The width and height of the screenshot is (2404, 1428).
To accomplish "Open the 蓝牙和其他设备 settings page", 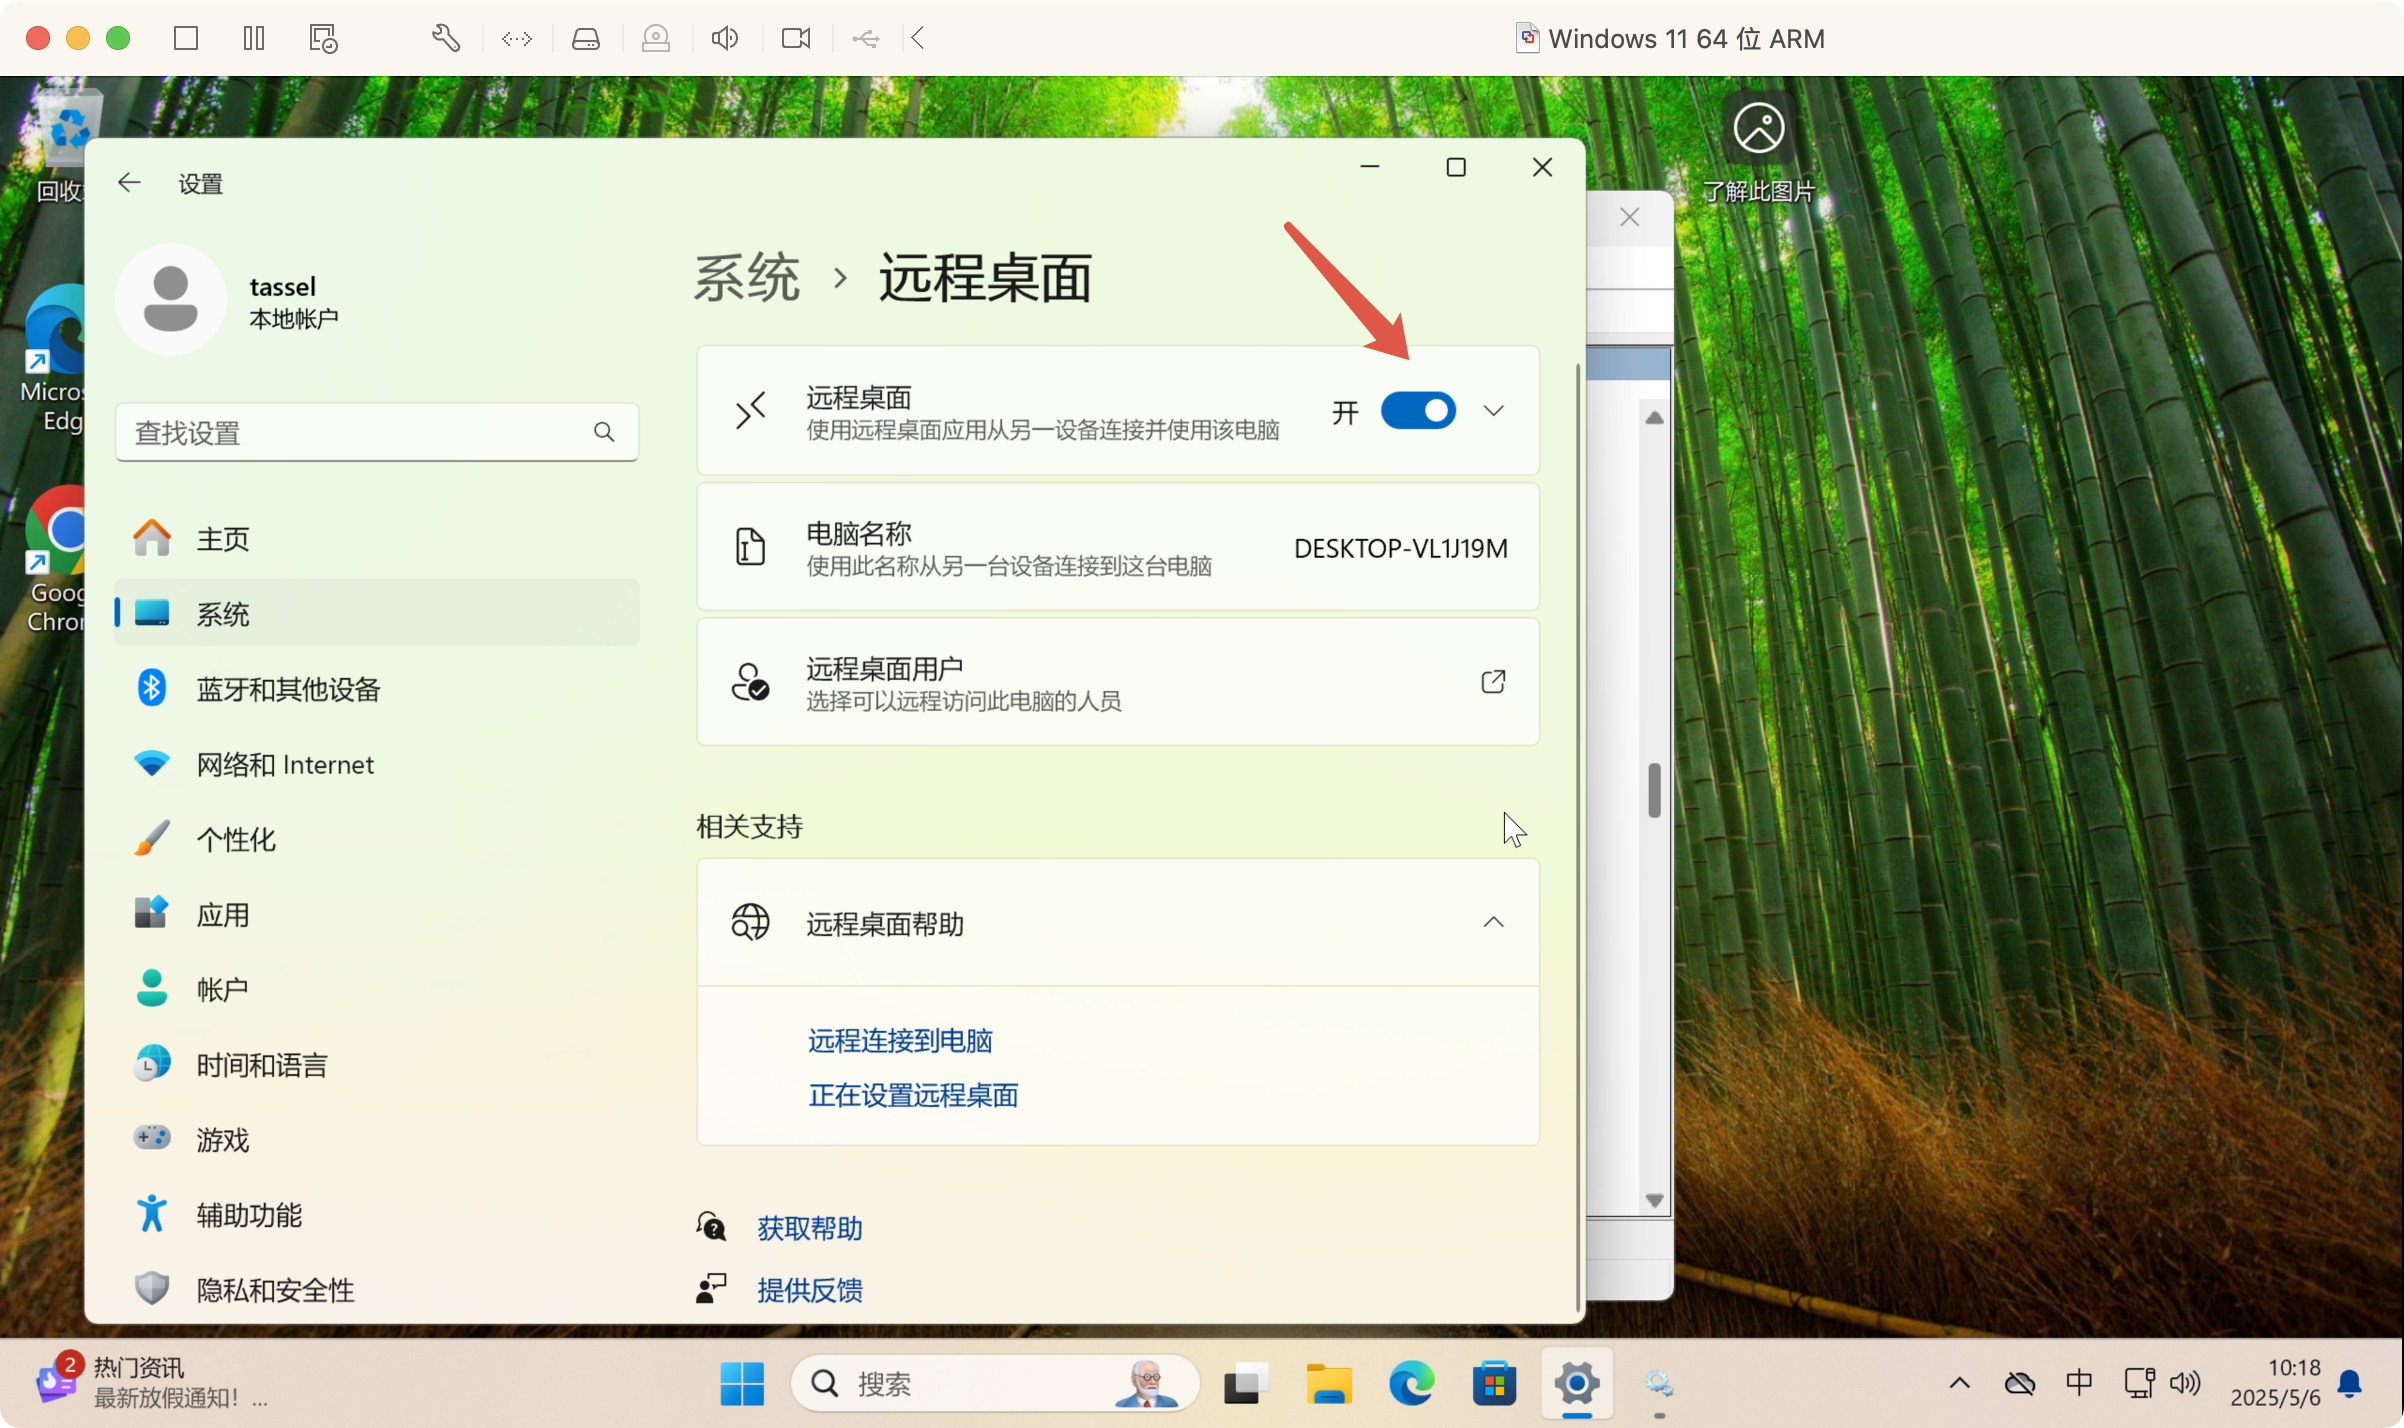I will [x=288, y=689].
